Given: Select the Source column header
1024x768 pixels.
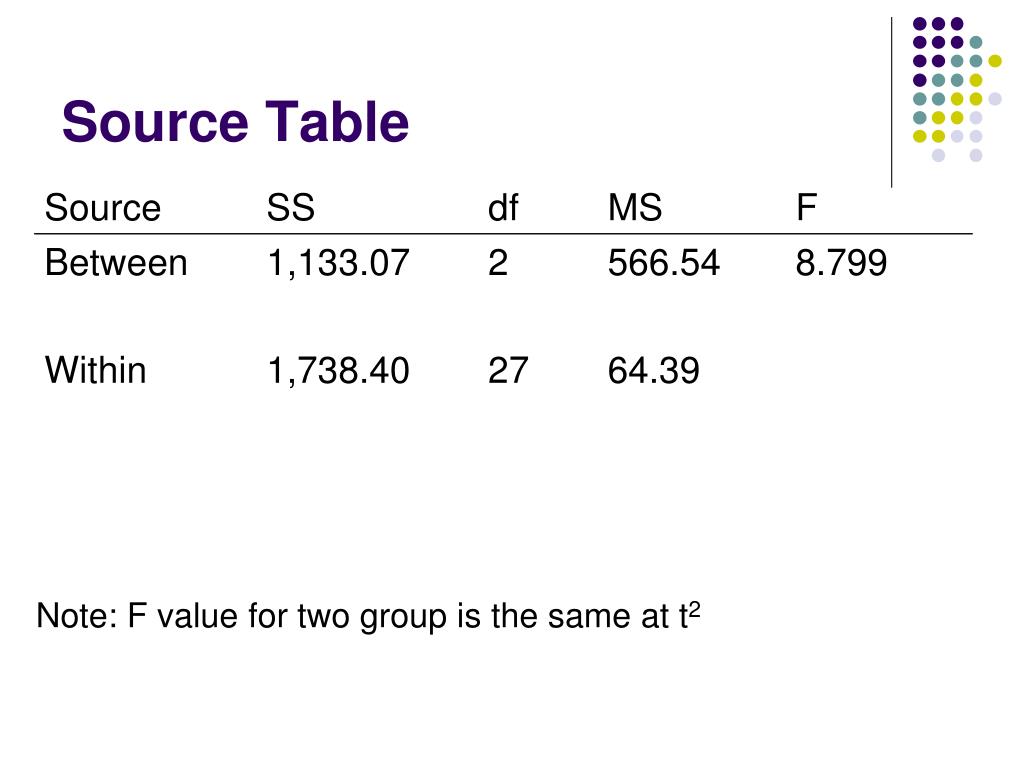Looking at the screenshot, I should (103, 208).
